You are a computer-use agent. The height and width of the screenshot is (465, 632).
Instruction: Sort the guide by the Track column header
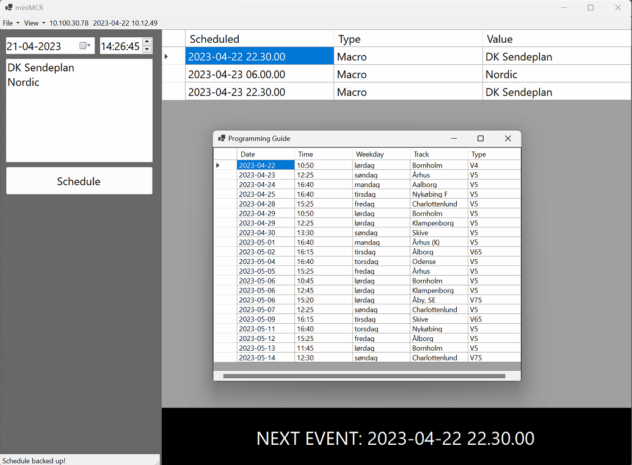coord(438,154)
